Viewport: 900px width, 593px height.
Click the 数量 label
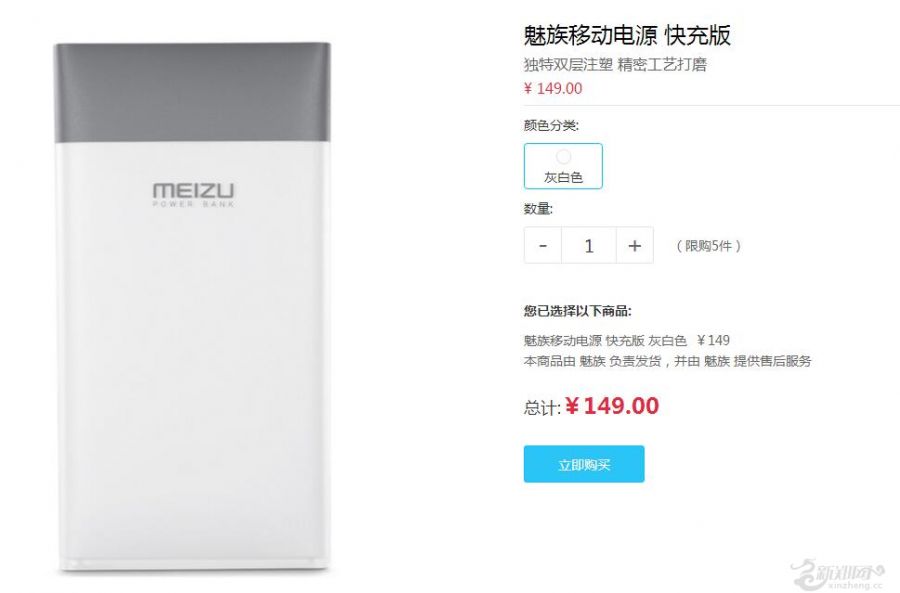coord(538,208)
